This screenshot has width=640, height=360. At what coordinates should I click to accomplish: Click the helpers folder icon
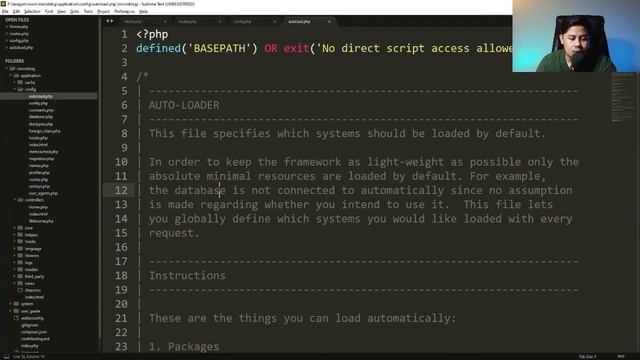click(x=20, y=235)
